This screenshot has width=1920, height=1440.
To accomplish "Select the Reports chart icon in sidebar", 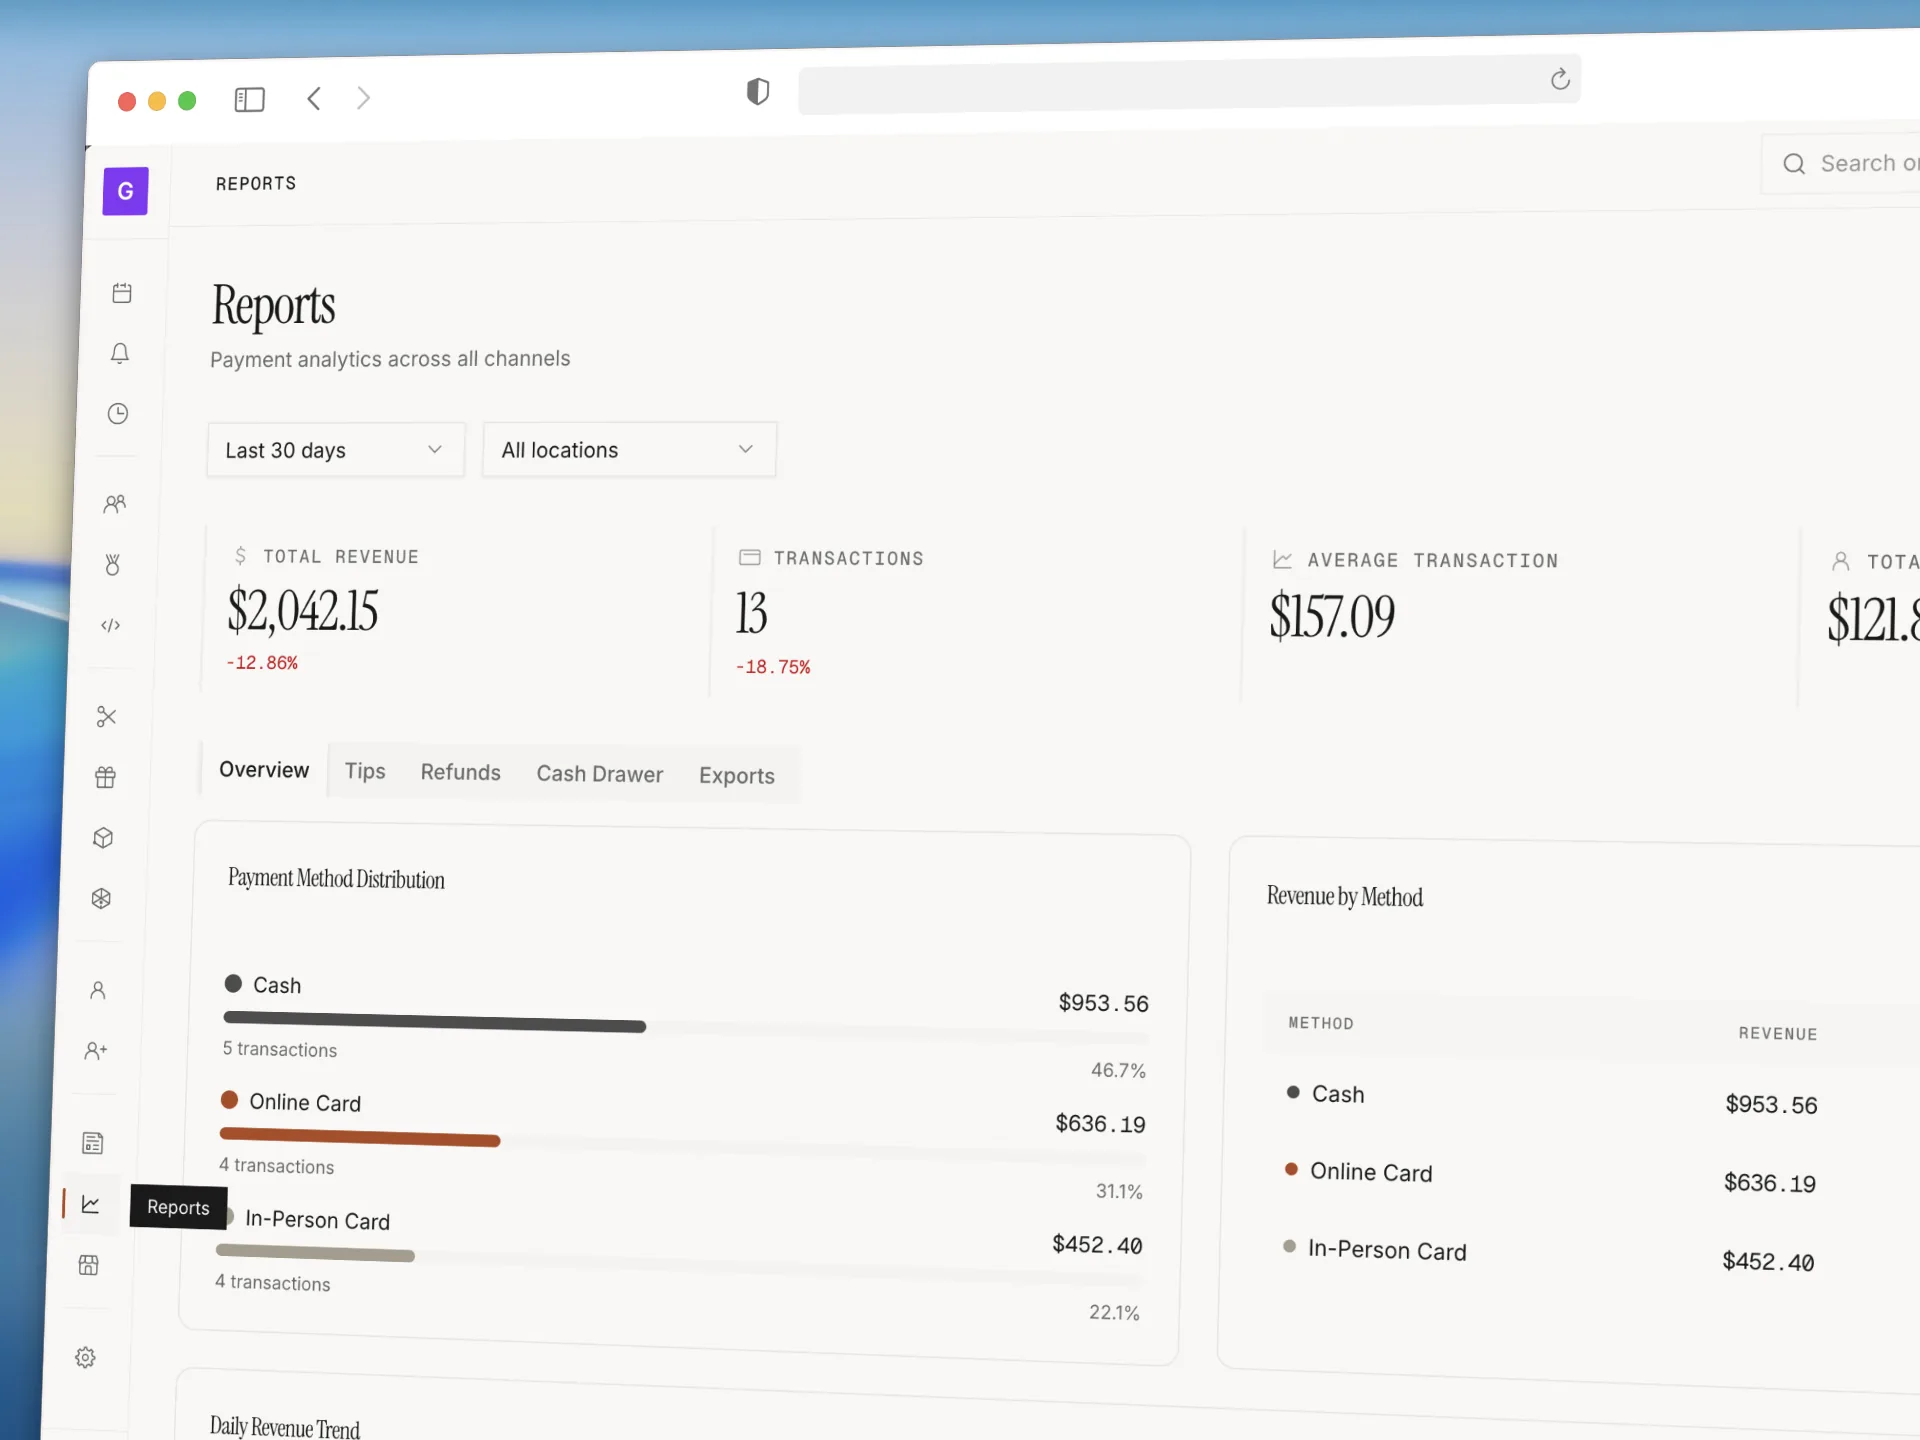I will (x=90, y=1205).
